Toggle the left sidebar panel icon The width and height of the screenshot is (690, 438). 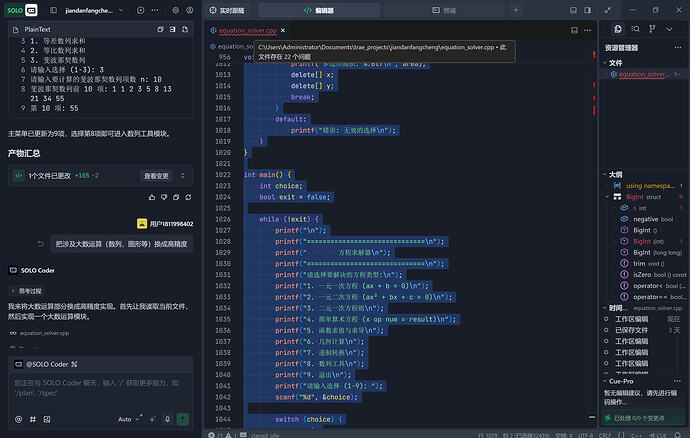53,10
